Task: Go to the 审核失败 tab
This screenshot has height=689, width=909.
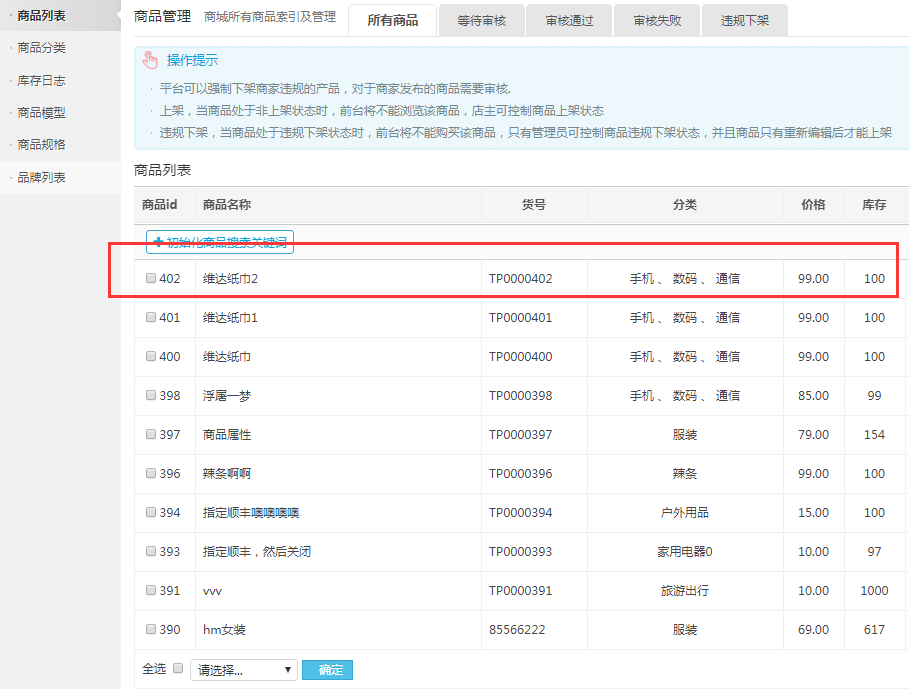Action: [x=657, y=20]
